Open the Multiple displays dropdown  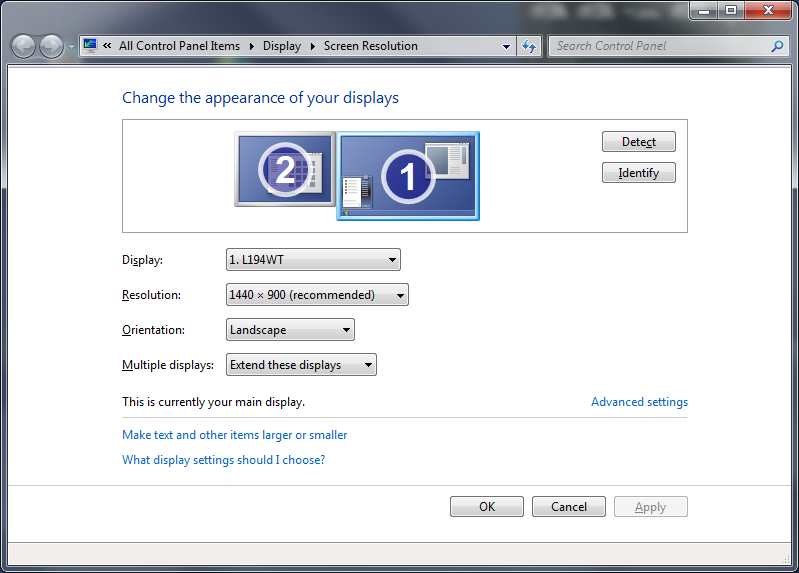tap(301, 365)
